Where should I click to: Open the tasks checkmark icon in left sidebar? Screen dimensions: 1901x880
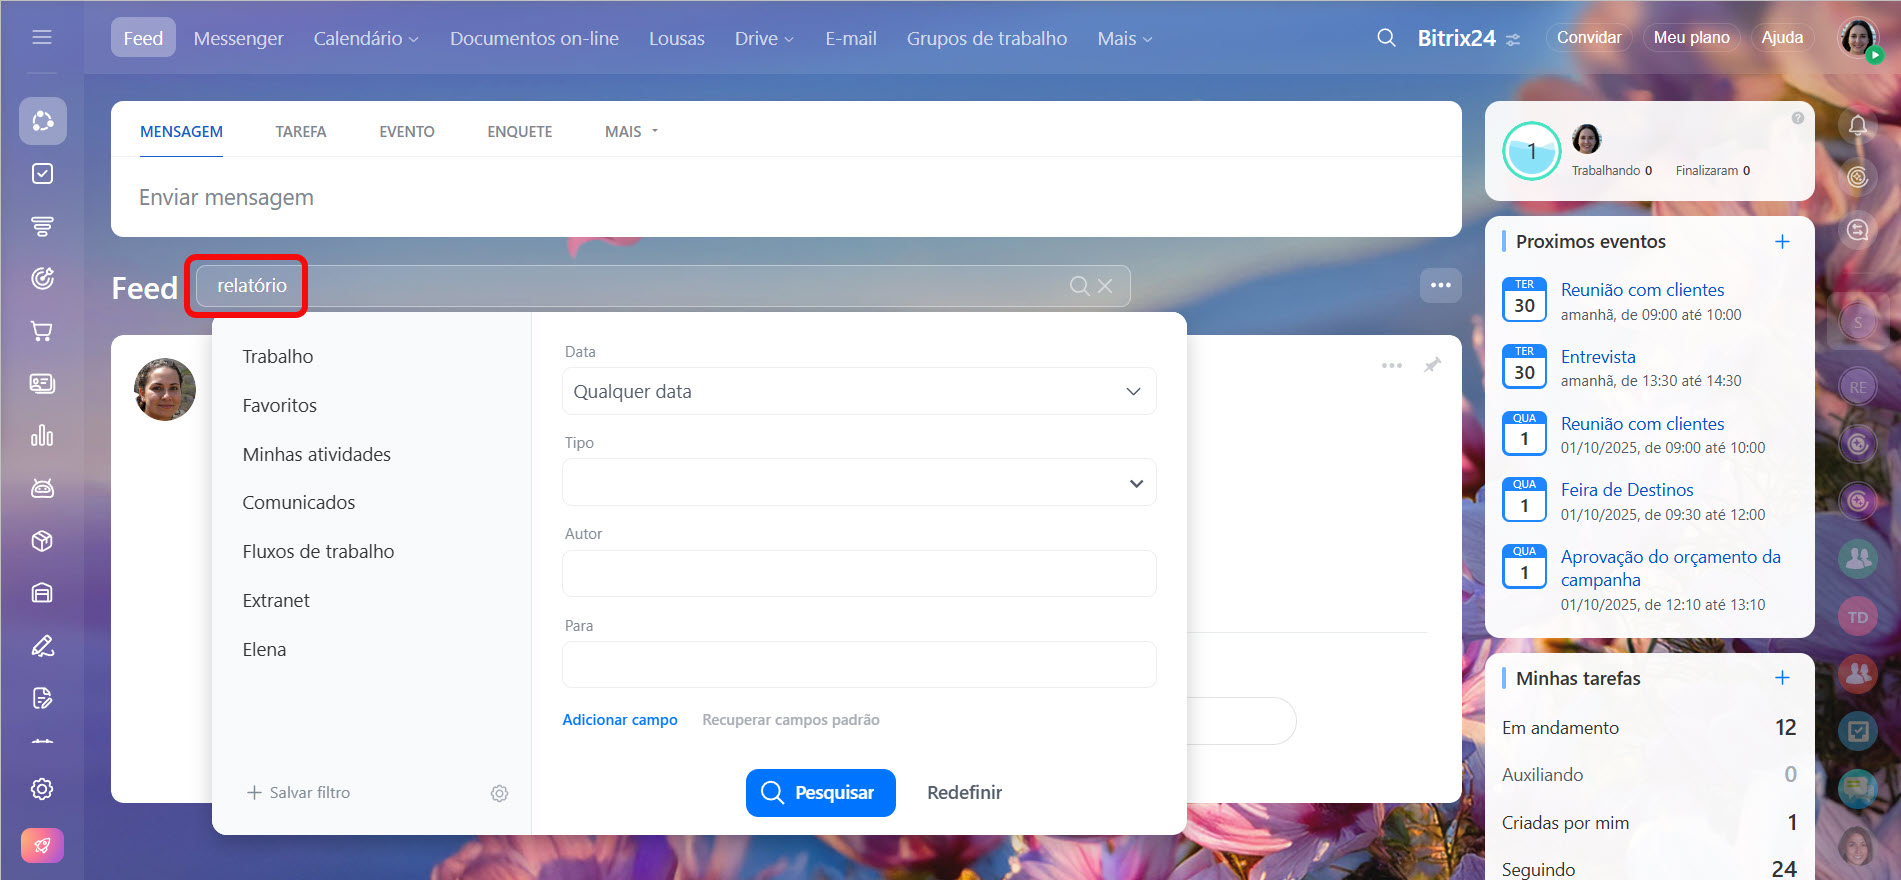click(x=42, y=174)
